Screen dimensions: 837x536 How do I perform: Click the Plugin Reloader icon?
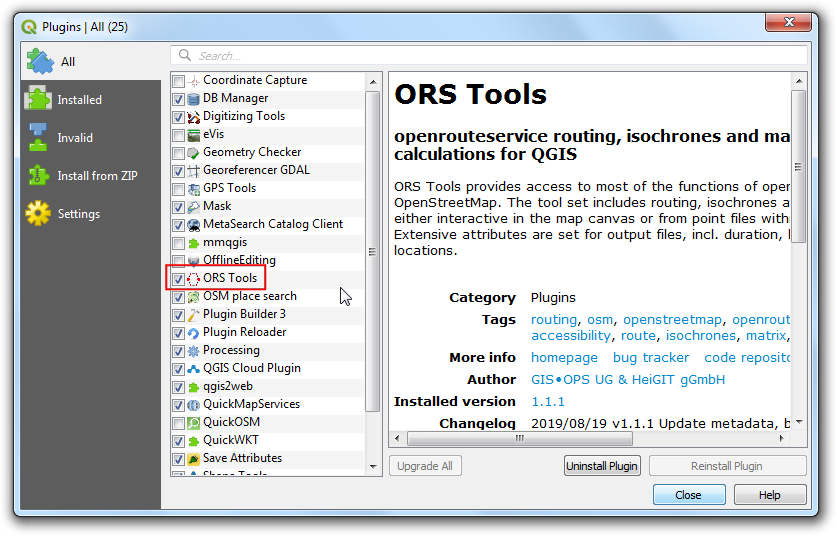(x=193, y=332)
